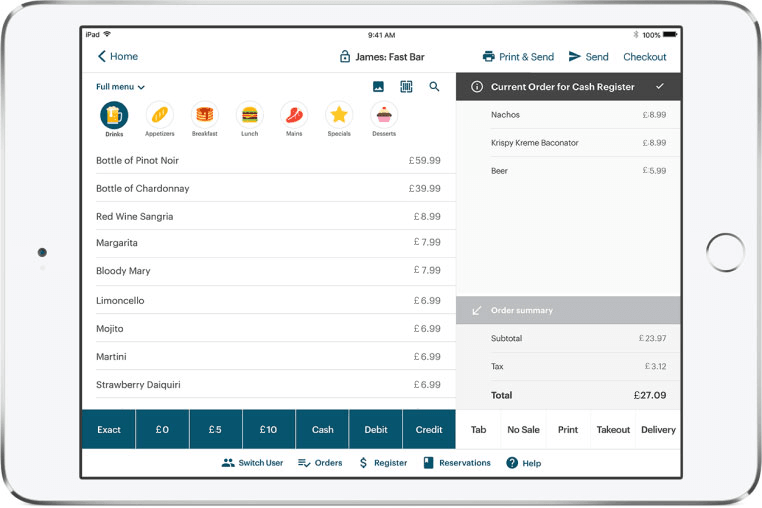Pay with Credit
The width and height of the screenshot is (762, 508).
[x=429, y=429]
